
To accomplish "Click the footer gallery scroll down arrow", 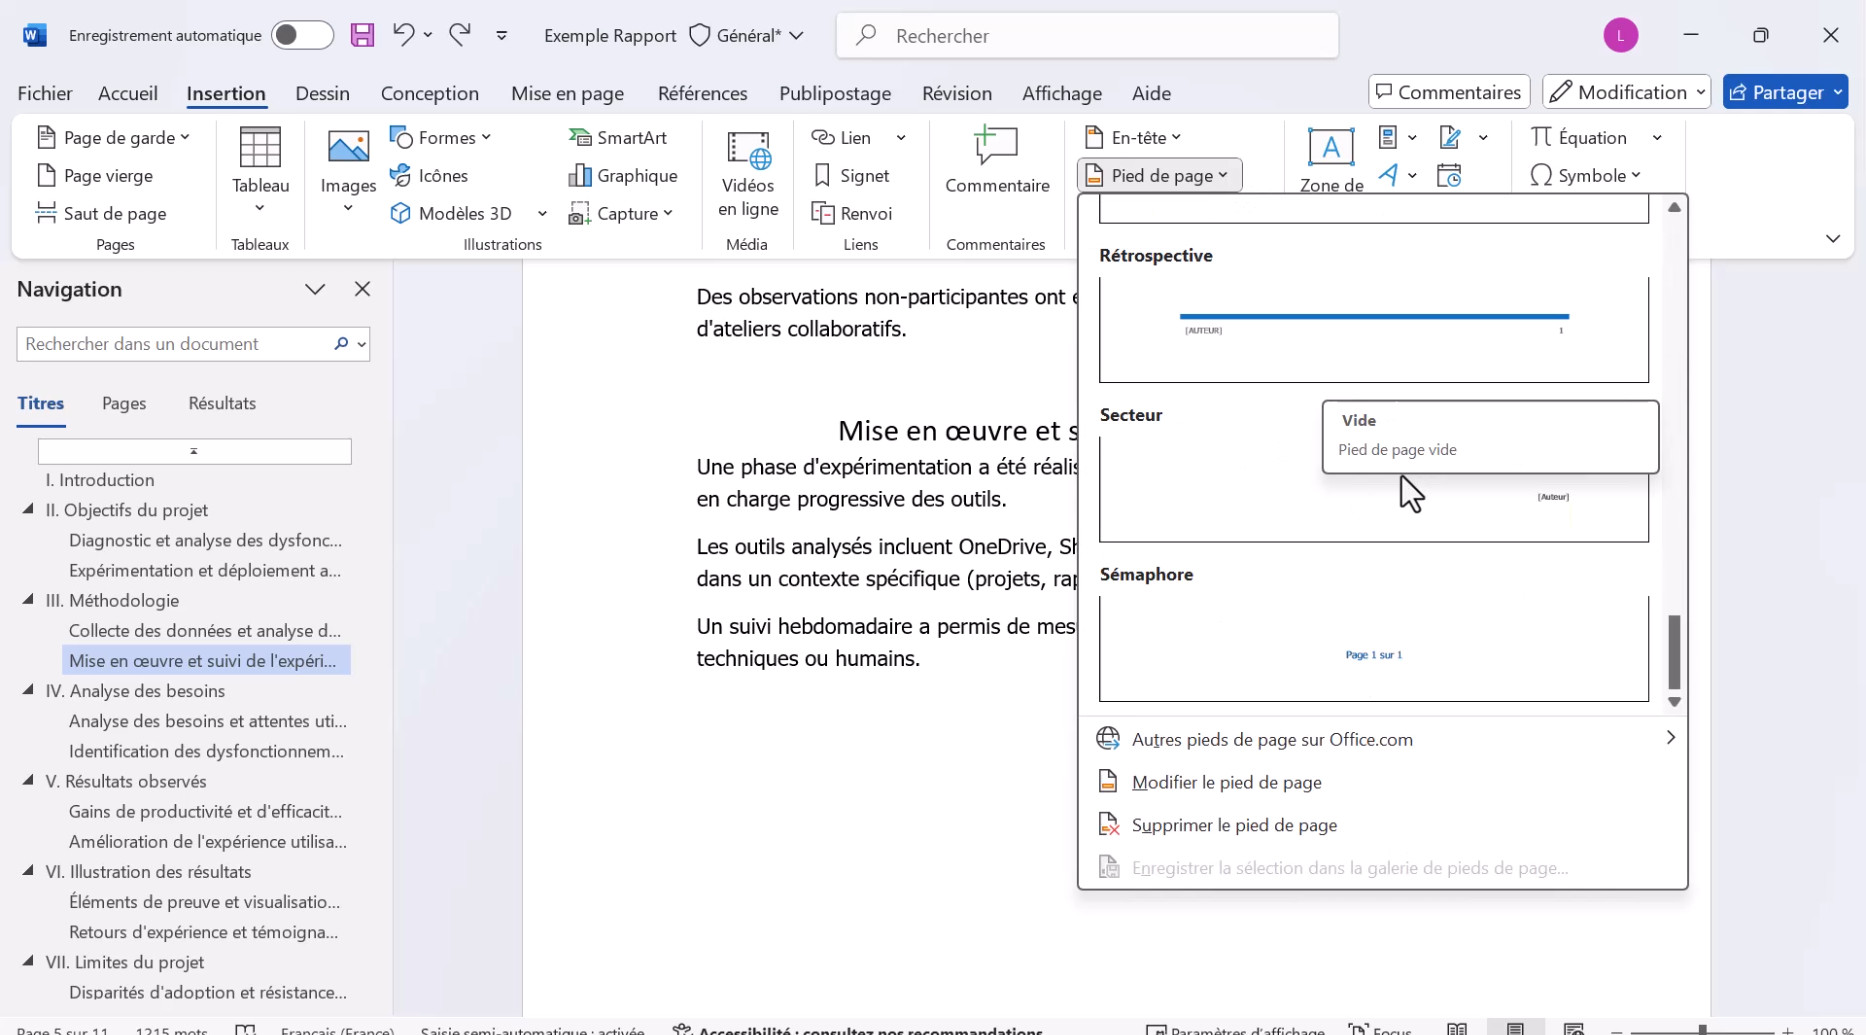I will click(x=1674, y=702).
